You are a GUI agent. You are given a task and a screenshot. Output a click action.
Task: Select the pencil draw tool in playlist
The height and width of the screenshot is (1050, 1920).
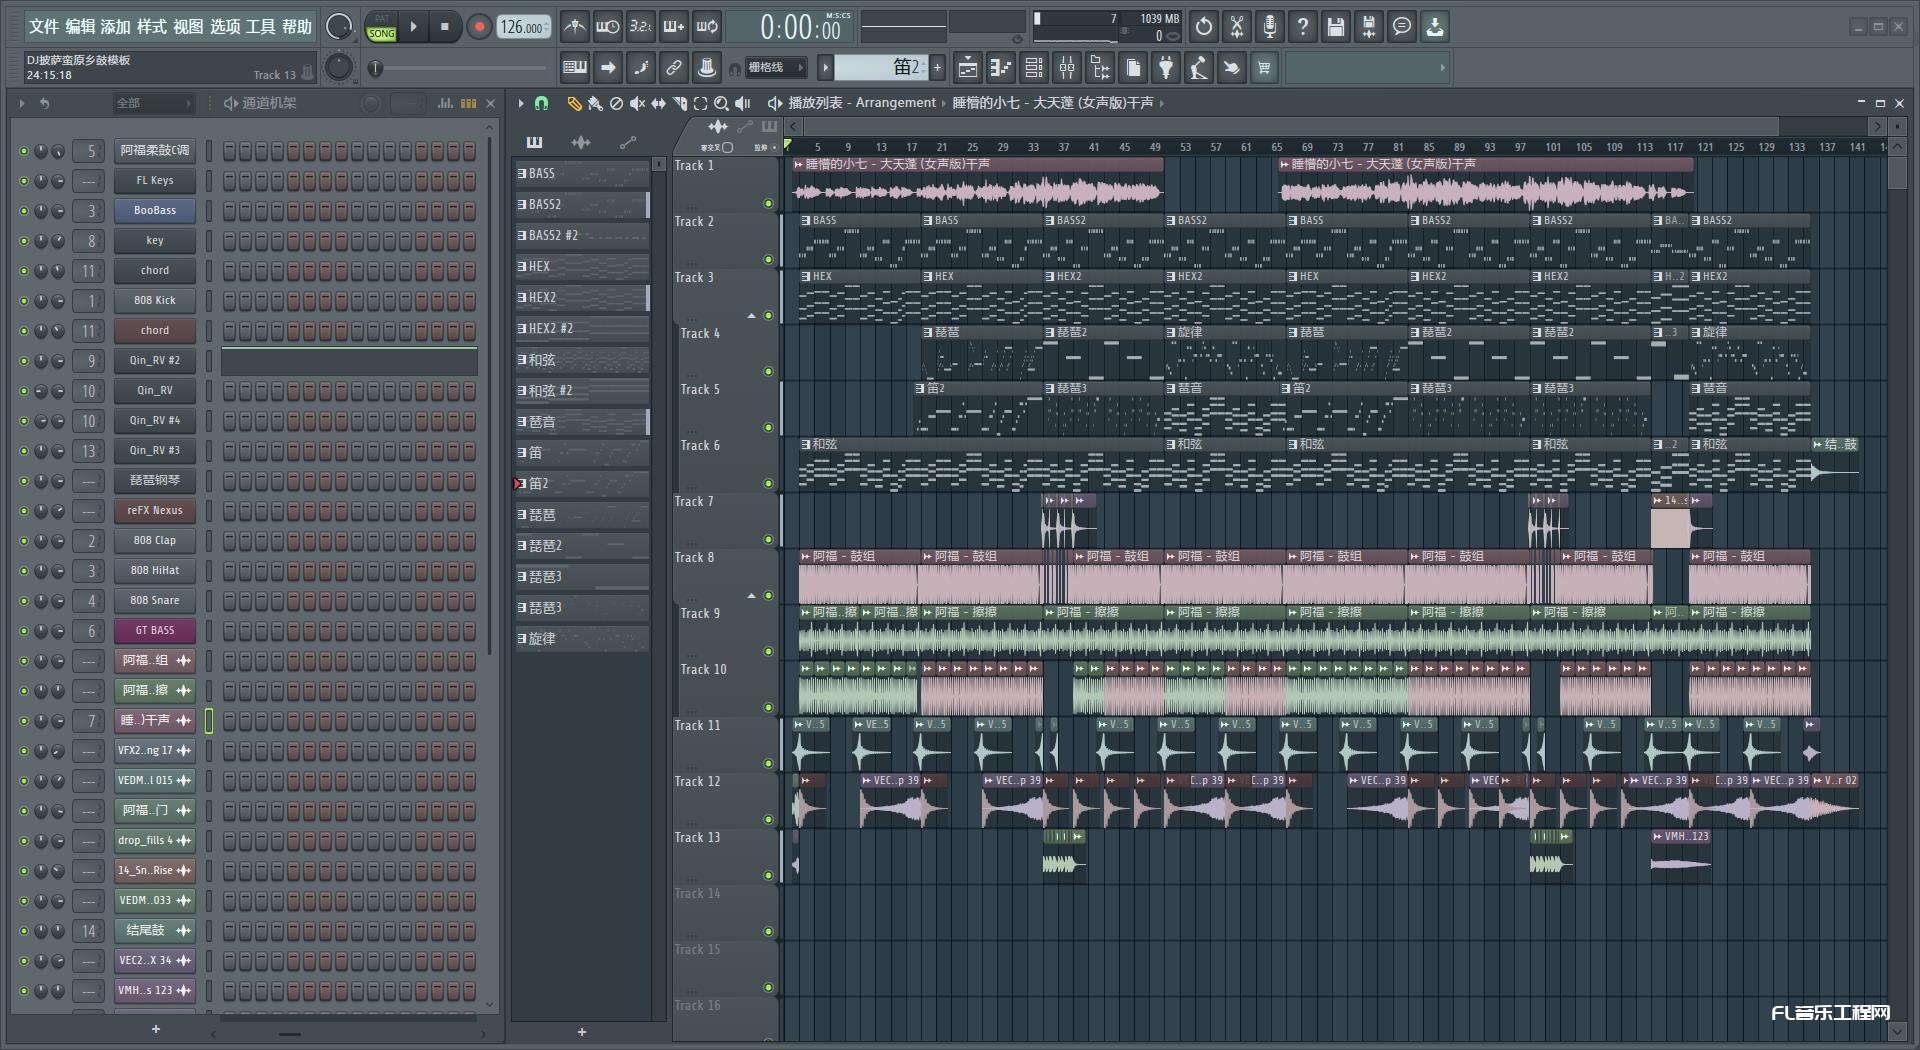(574, 103)
